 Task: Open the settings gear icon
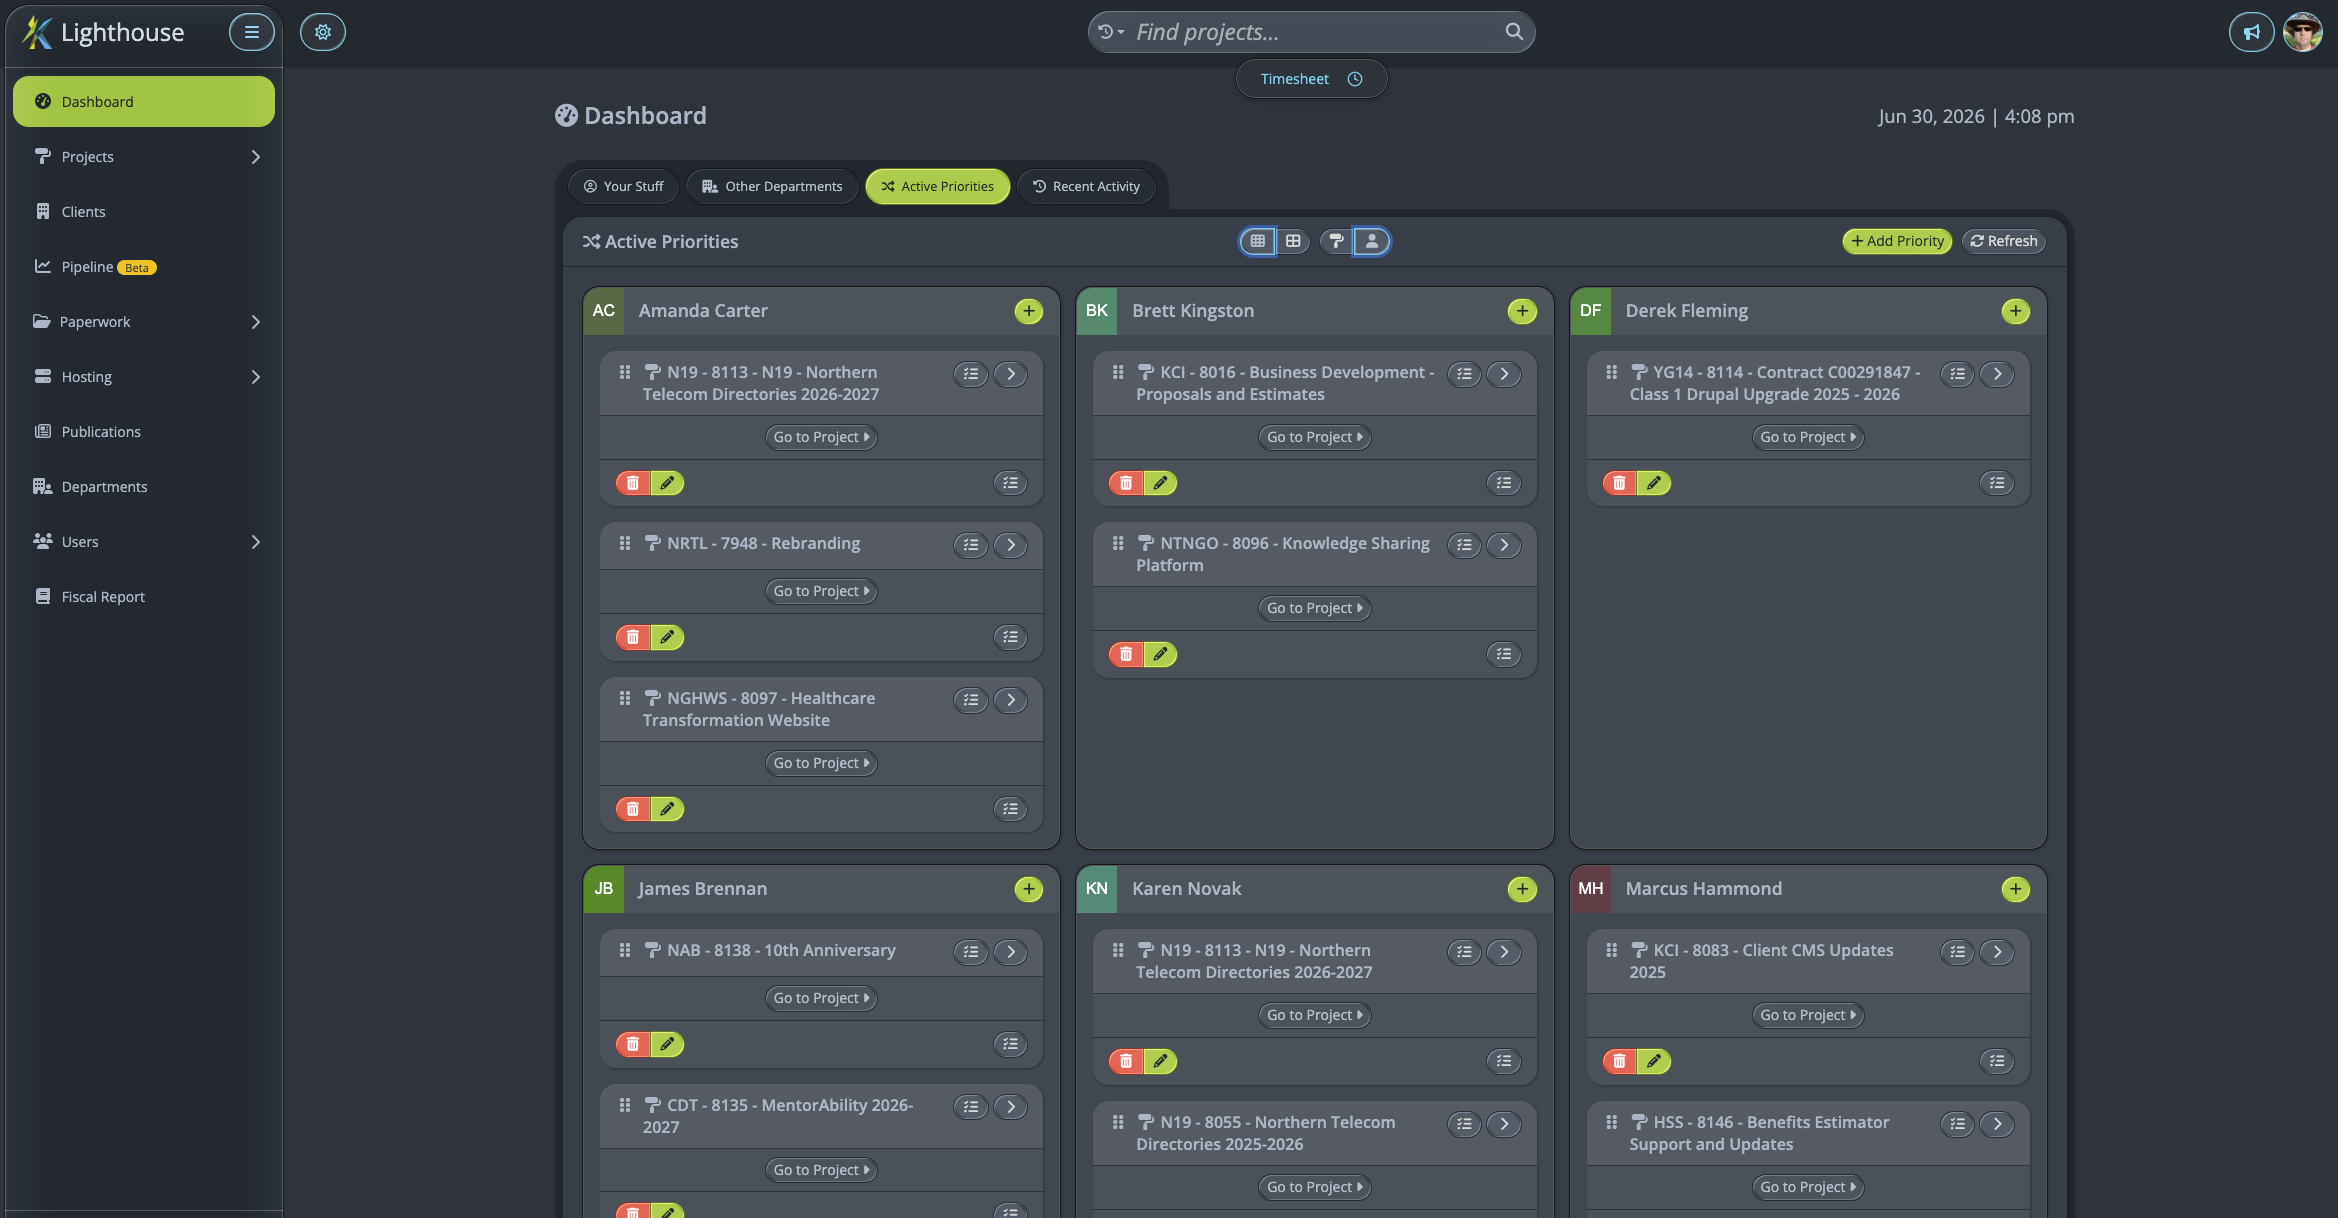(x=323, y=32)
